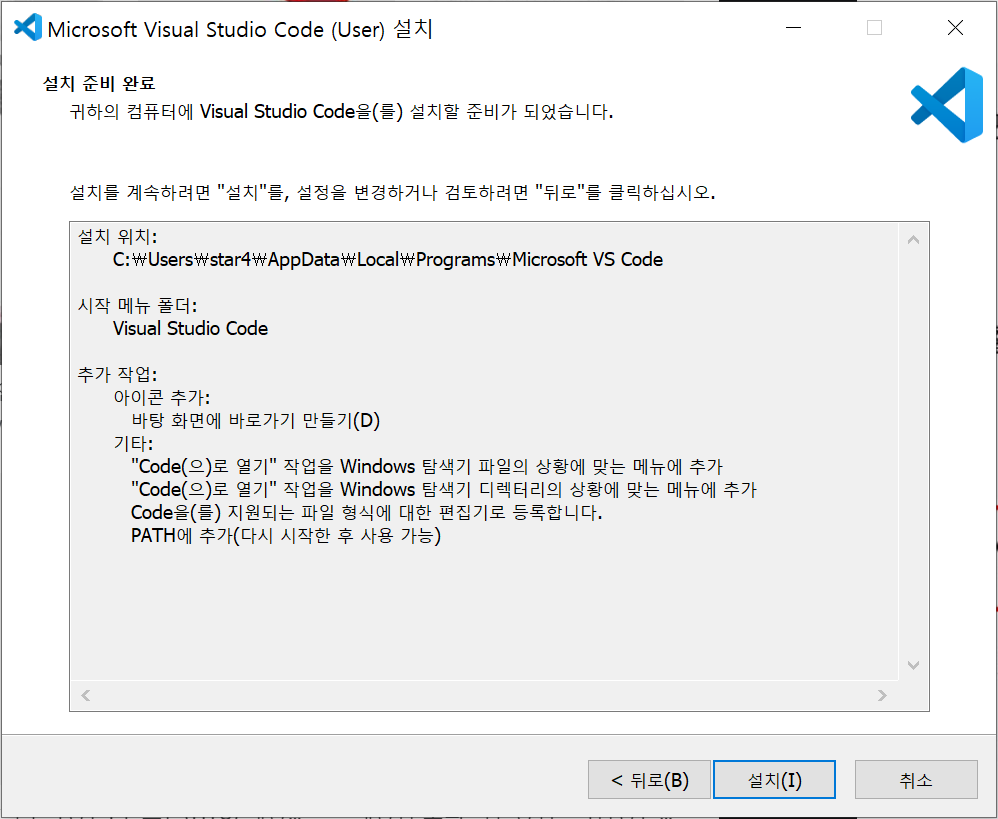Click the '탐색기 디렉터리의 상황에 맞는 메뉴' line
This screenshot has height=819, width=998.
[x=444, y=489]
